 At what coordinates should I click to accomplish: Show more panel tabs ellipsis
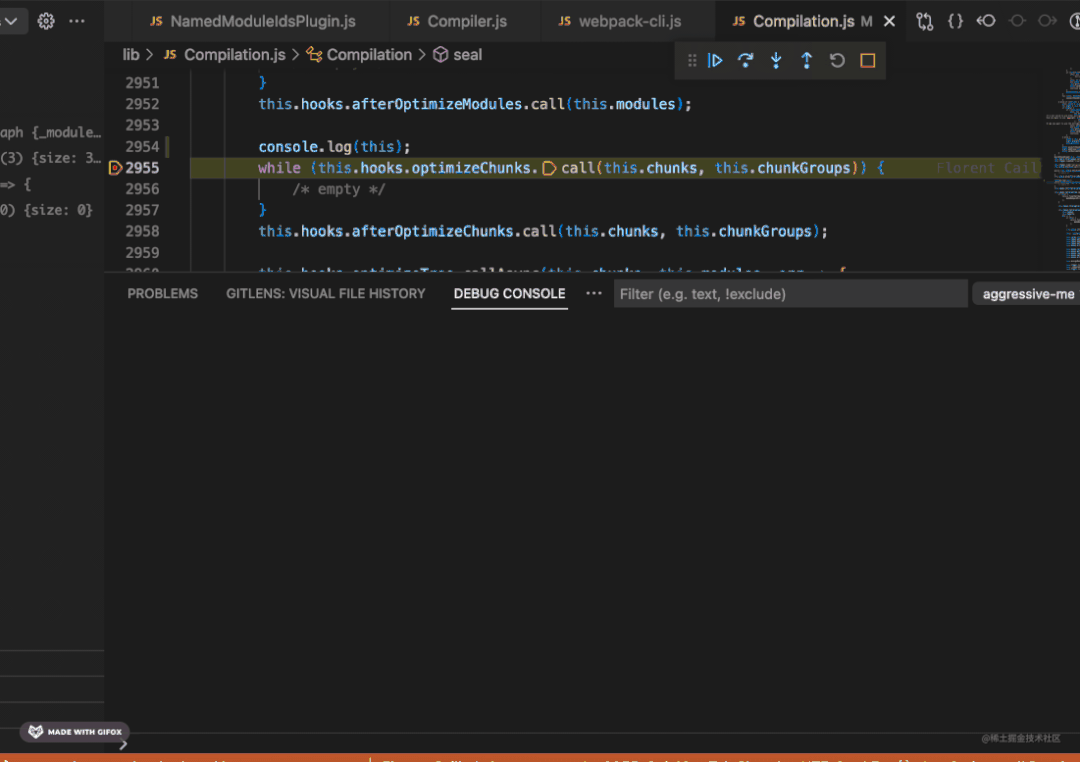point(594,294)
